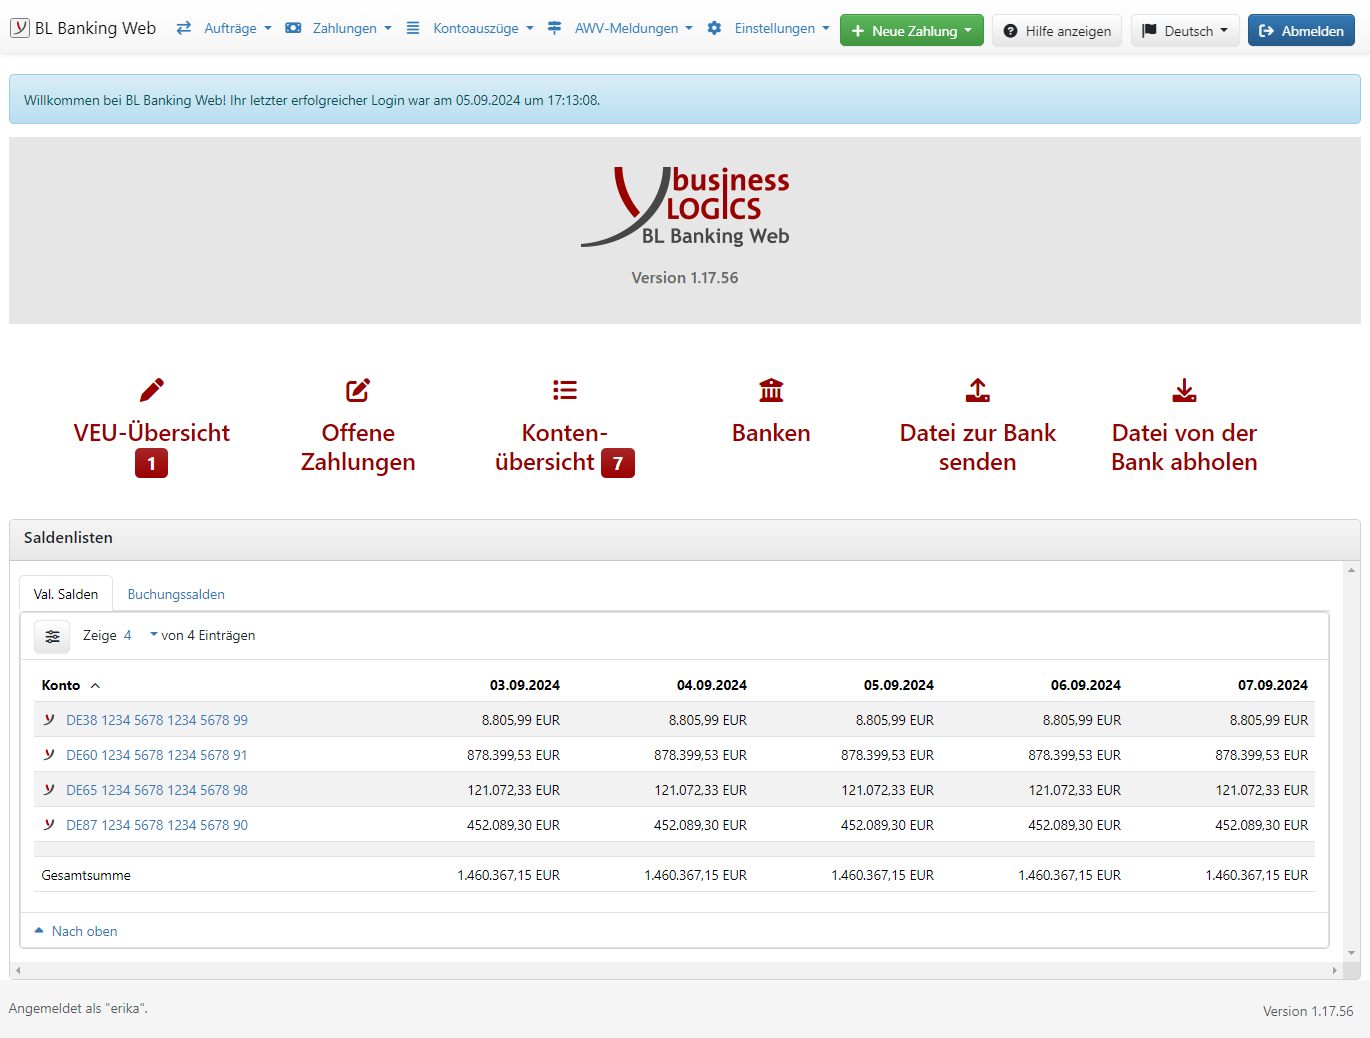Open Datei zur Bank senden
Image resolution: width=1370 pixels, height=1038 pixels.
tap(978, 447)
